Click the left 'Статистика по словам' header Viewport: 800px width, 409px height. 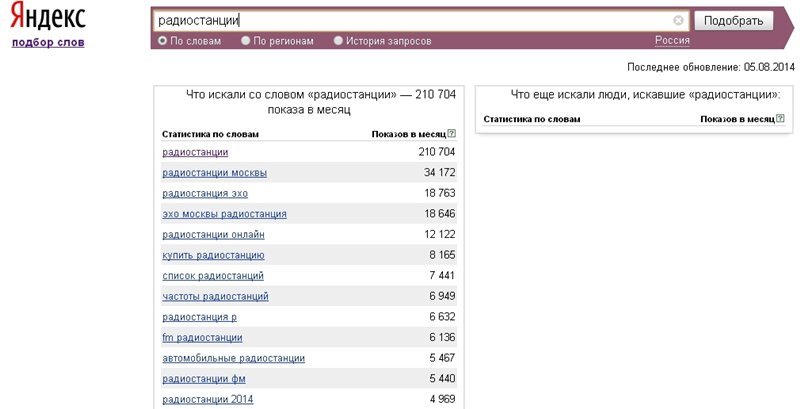point(210,134)
